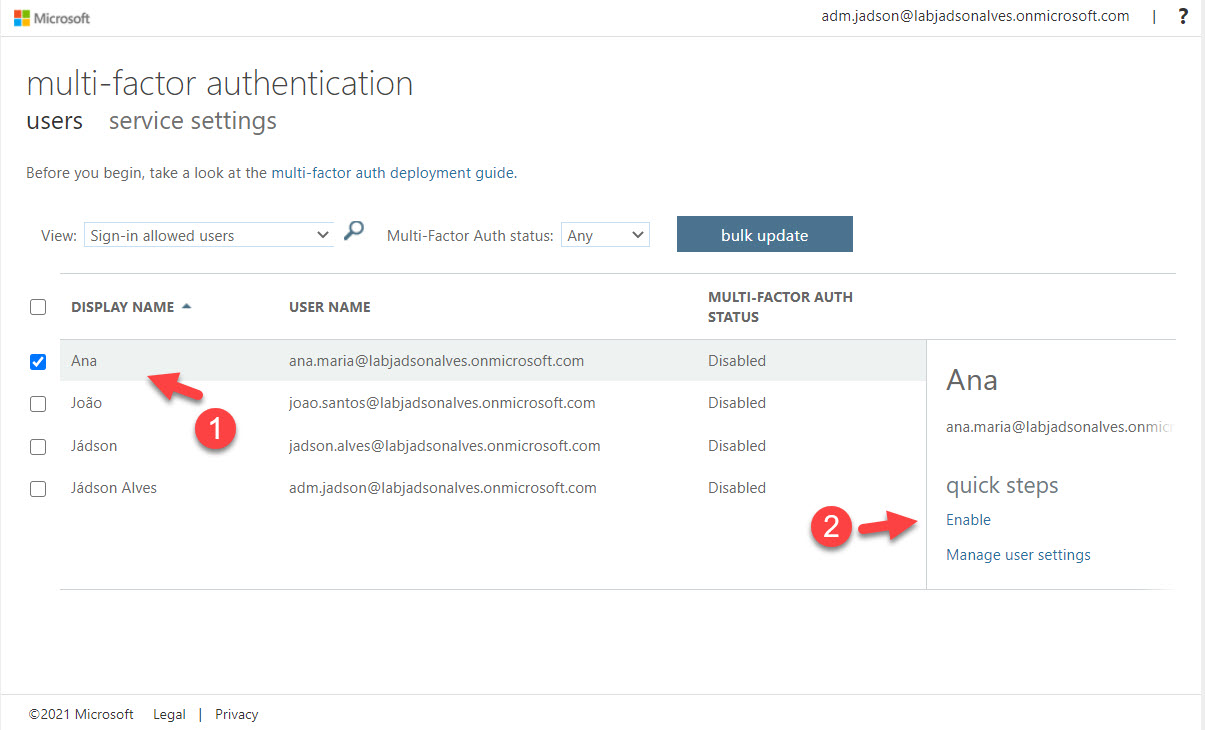Expand the Multi-Factor Auth status dropdown
The height and width of the screenshot is (730, 1205).
(x=605, y=236)
